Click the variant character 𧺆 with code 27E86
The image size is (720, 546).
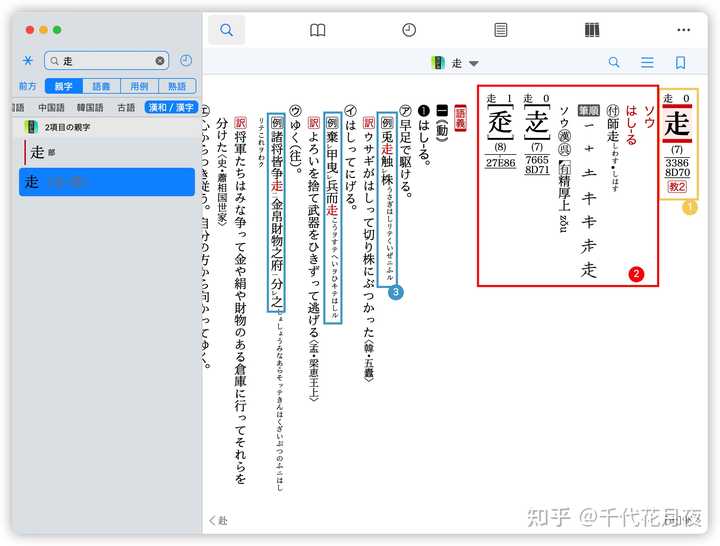click(500, 123)
